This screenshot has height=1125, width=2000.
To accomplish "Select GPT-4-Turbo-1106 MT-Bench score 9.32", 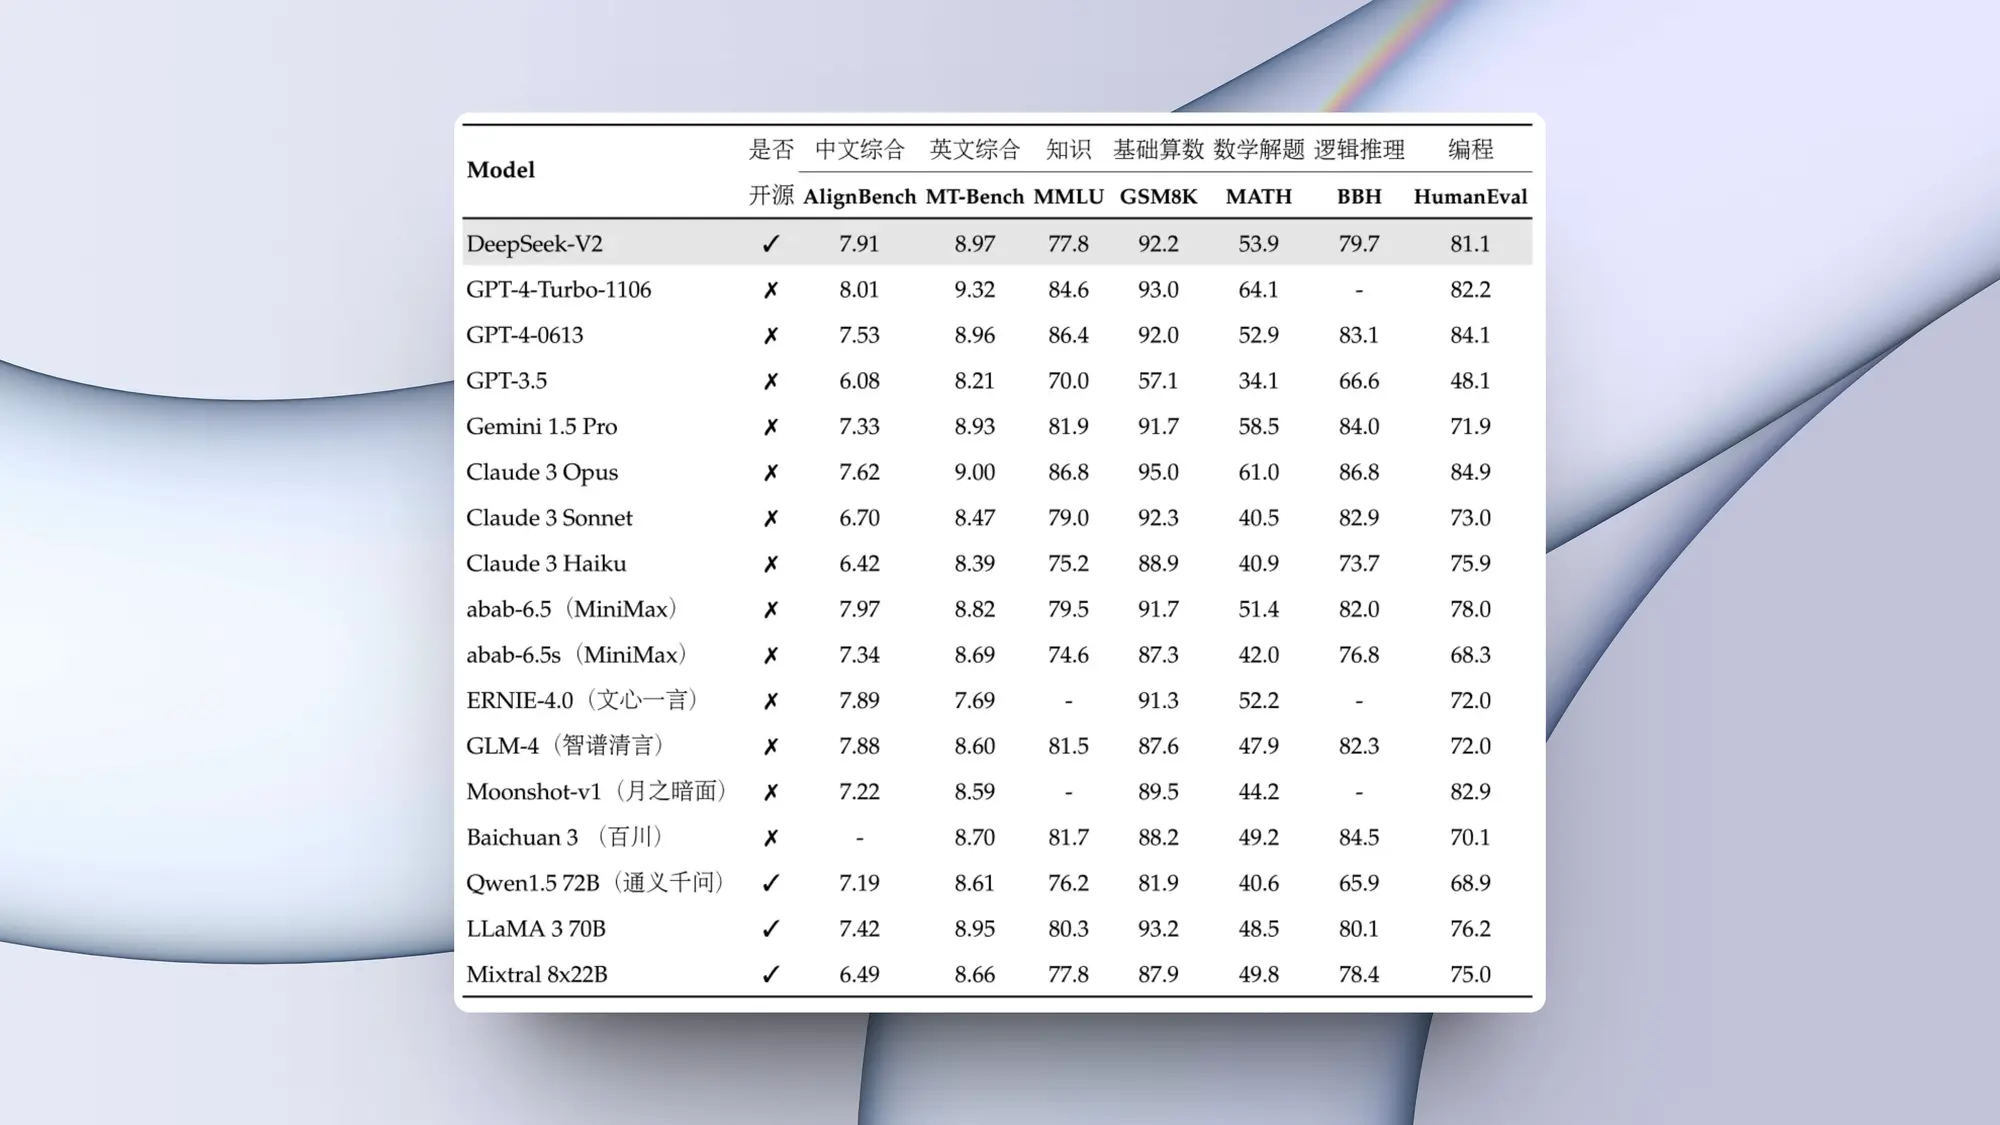I will point(974,290).
